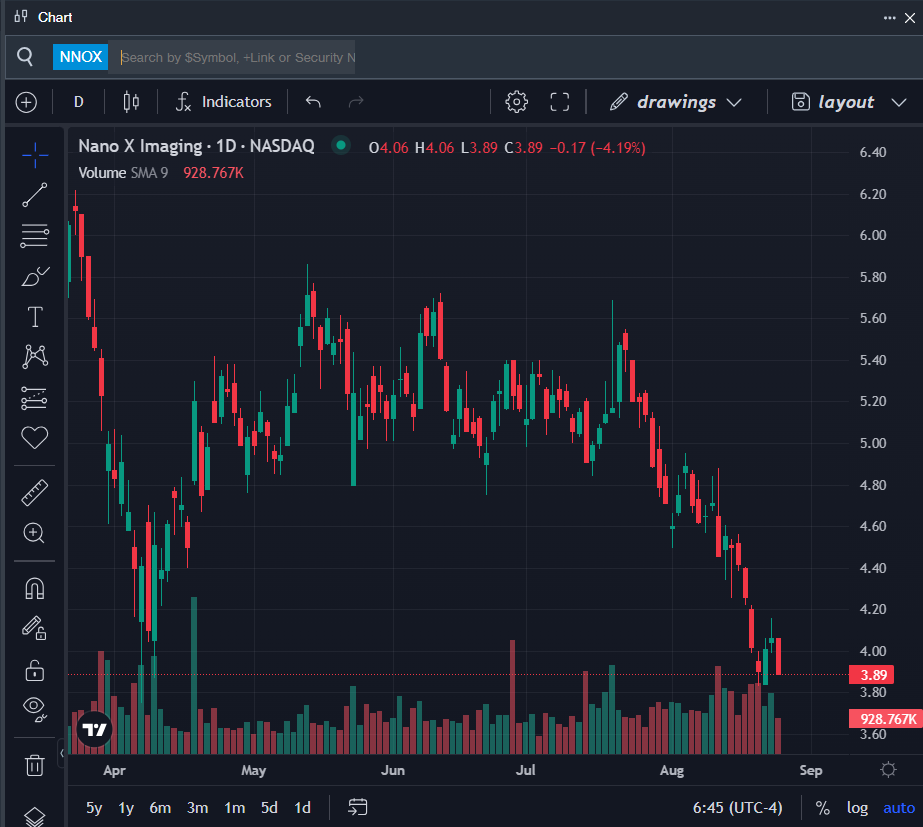Set time range to 5y
Image resolution: width=923 pixels, height=827 pixels.
(x=94, y=808)
